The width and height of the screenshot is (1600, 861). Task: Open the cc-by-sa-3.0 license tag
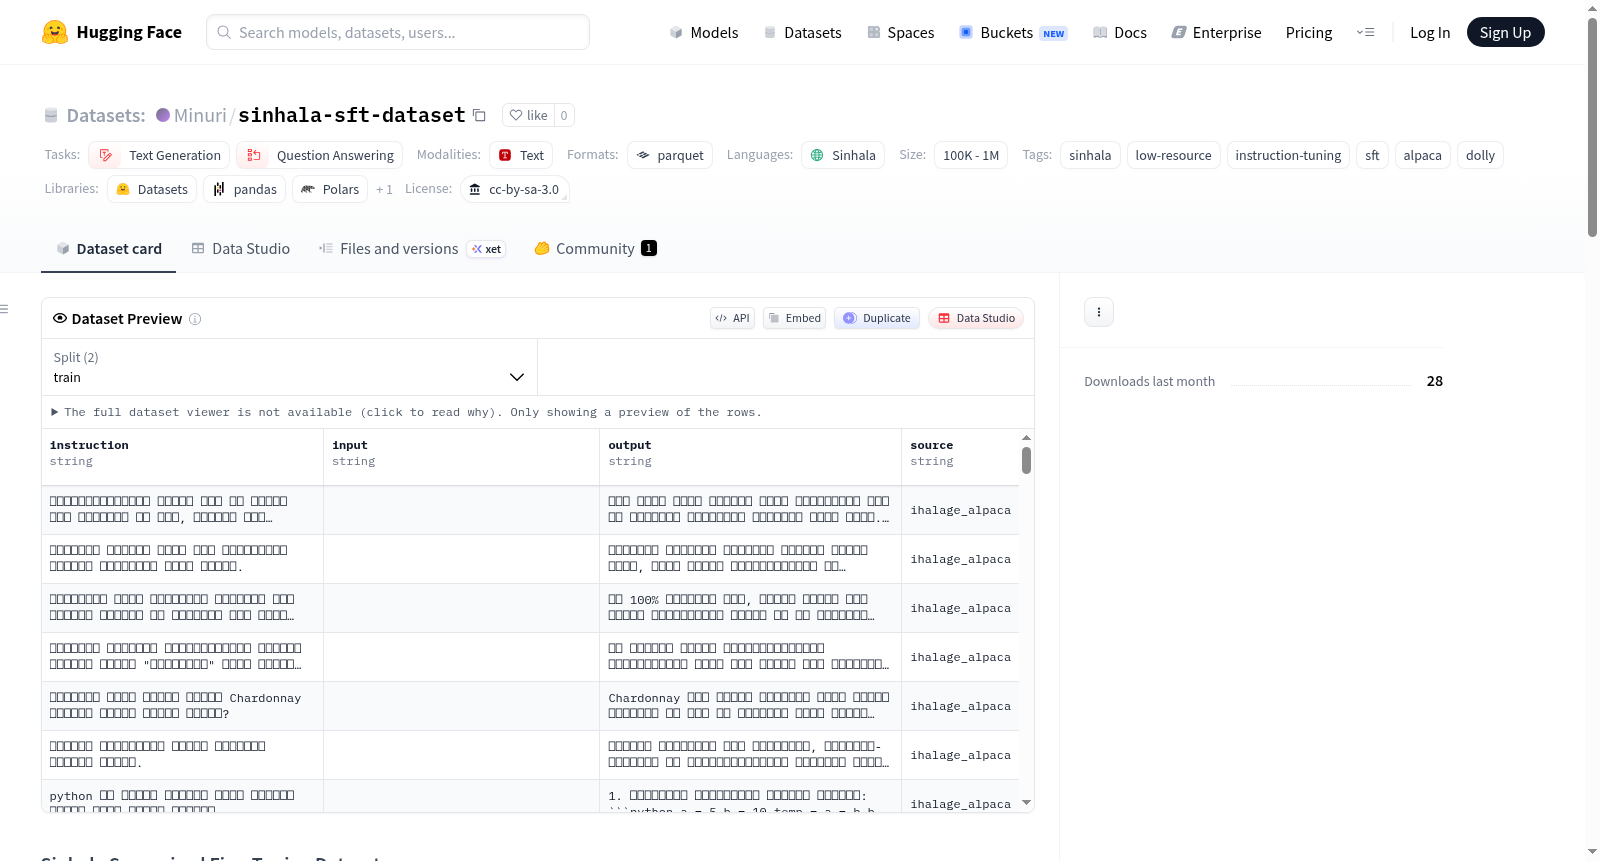514,189
